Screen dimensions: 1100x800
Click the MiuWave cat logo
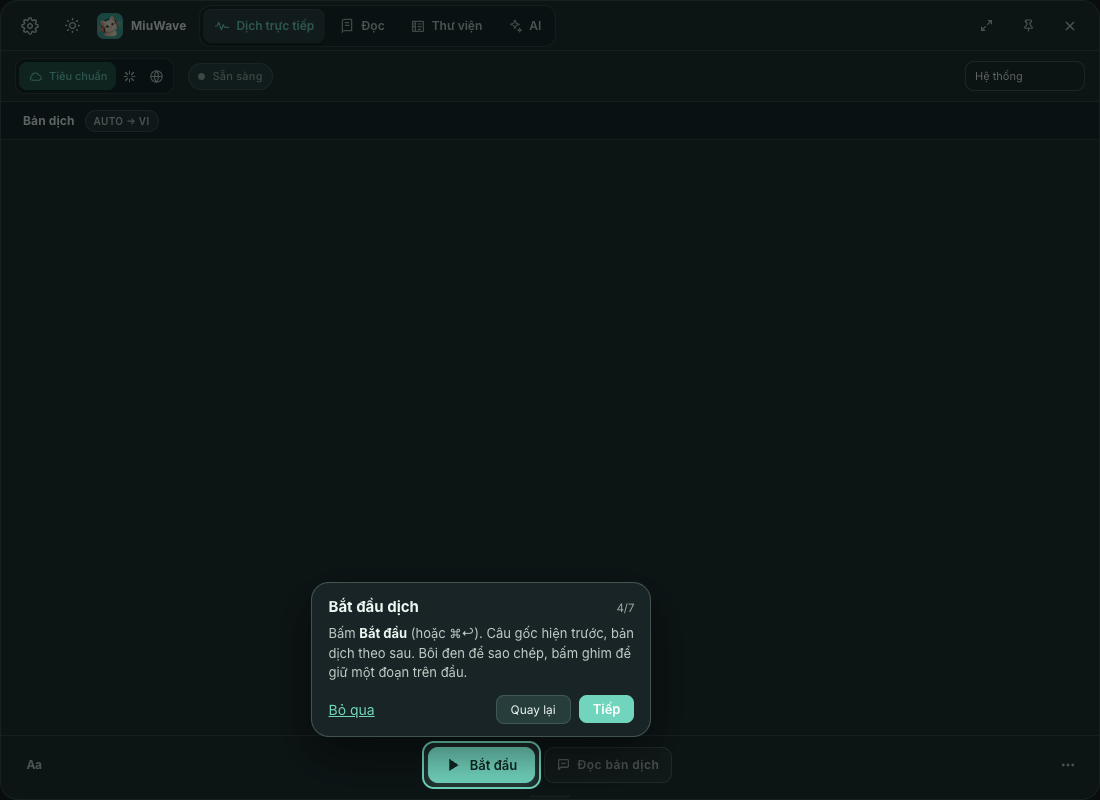[110, 26]
